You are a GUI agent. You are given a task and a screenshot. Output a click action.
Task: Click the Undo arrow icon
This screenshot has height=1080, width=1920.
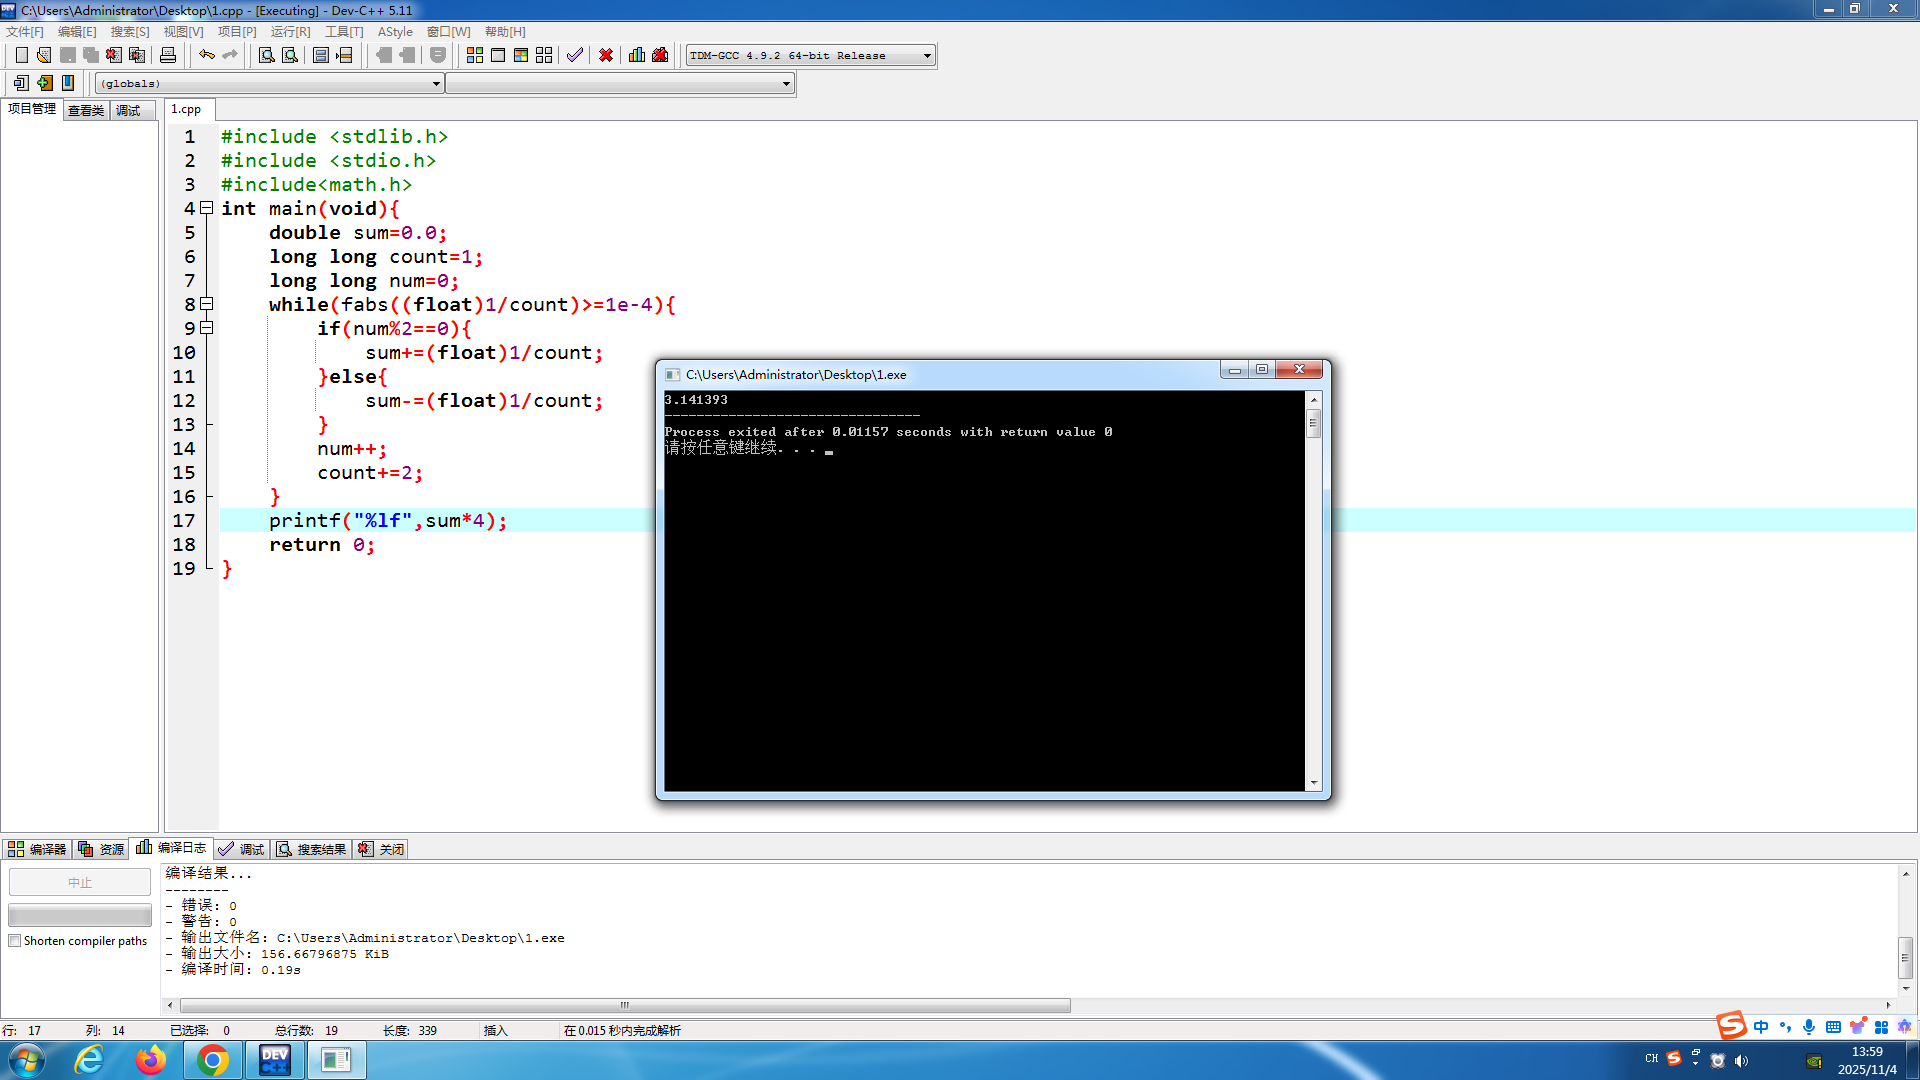207,55
